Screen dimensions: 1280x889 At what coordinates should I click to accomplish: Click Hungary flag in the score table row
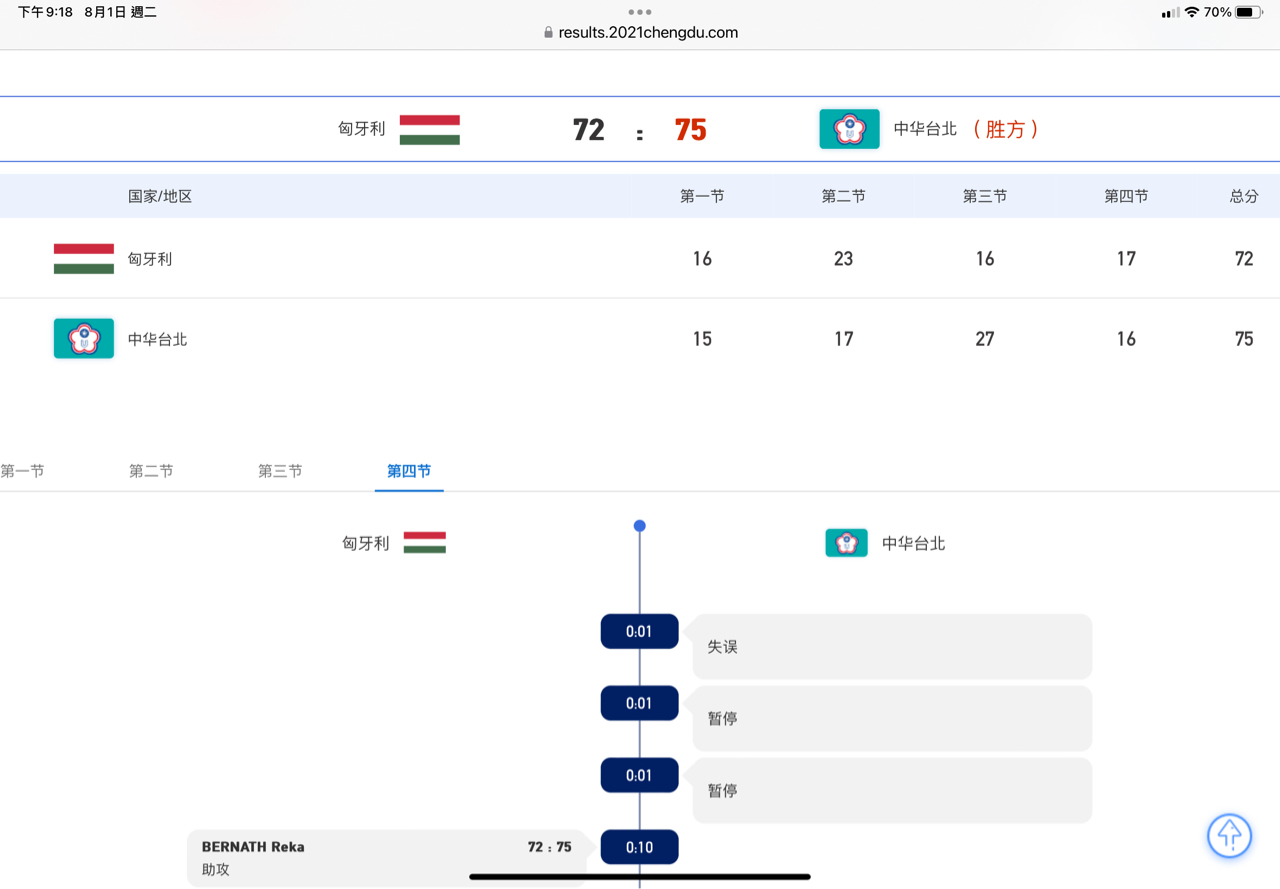[84, 259]
